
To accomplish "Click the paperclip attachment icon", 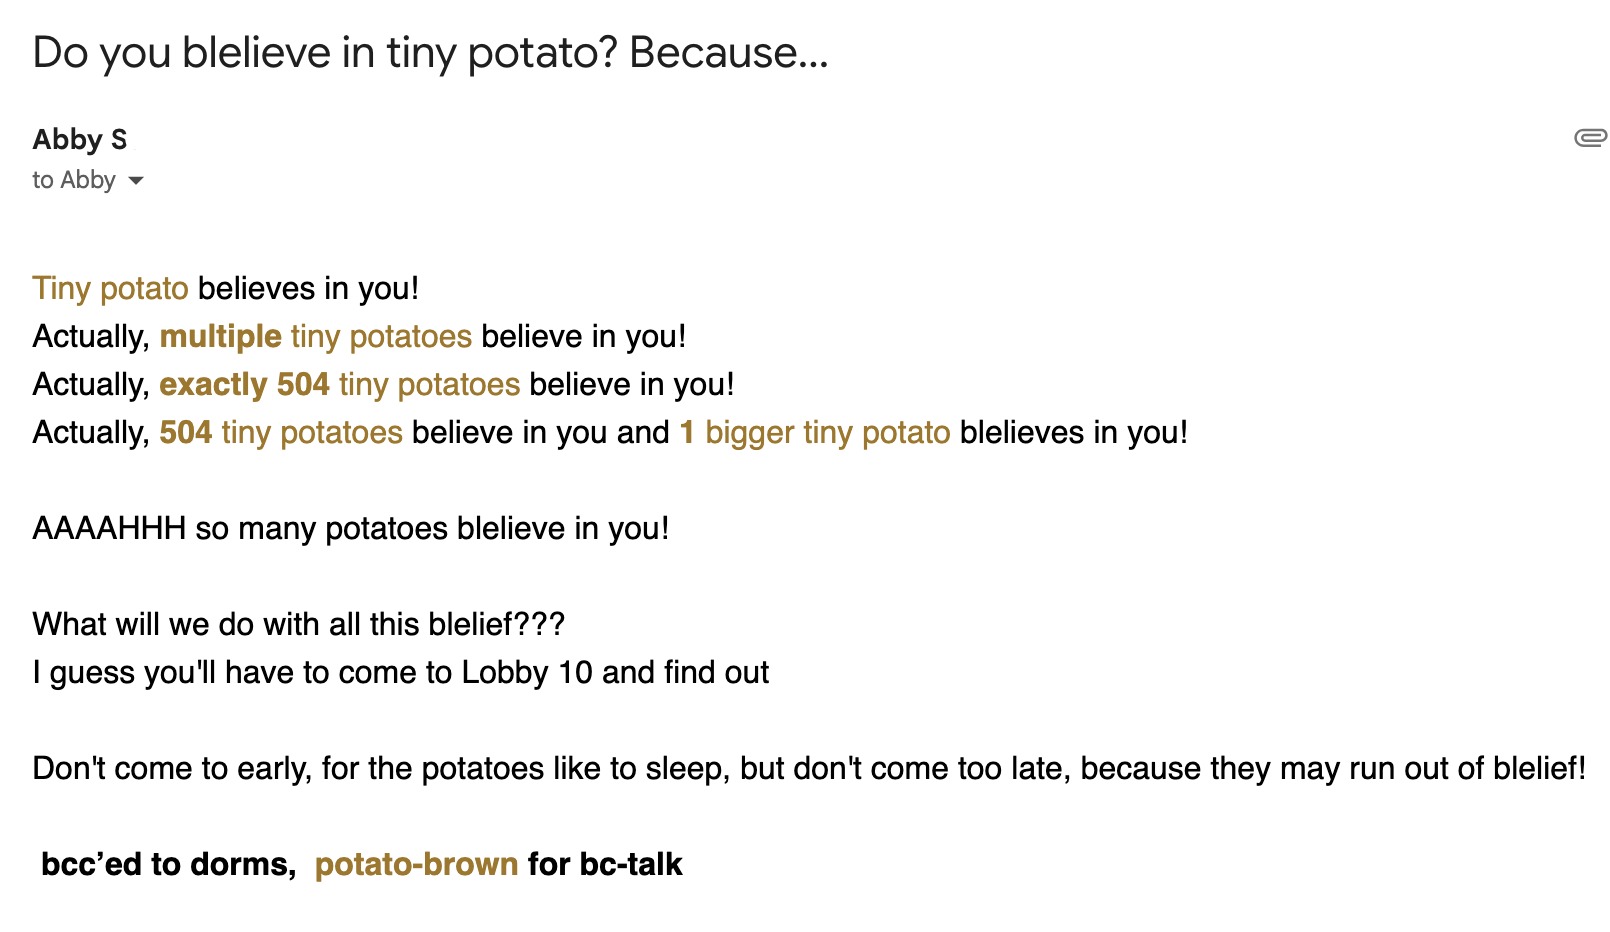I will pyautogui.click(x=1590, y=138).
